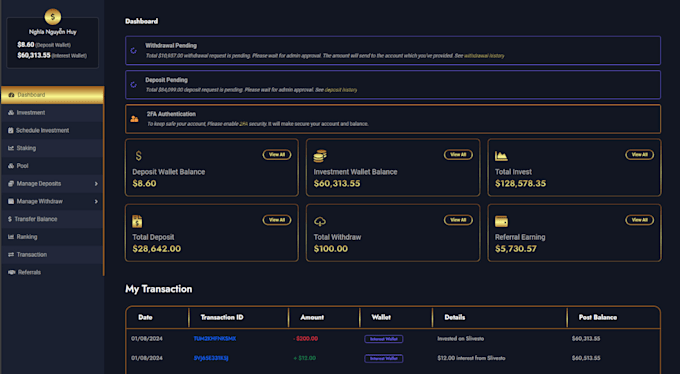Click the Dashboard gauge icon in sidebar
The height and width of the screenshot is (374, 680).
(x=11, y=95)
